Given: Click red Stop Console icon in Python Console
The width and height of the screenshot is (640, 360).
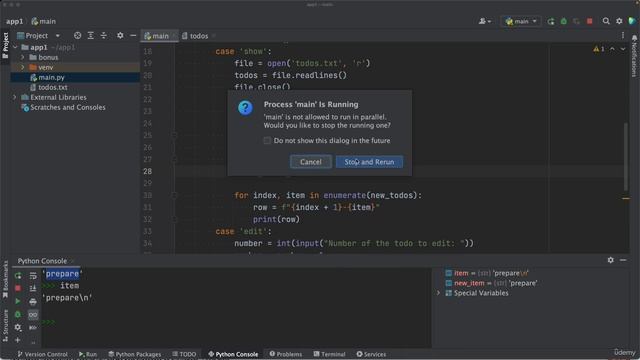Looking at the screenshot, I should pos(18,288).
